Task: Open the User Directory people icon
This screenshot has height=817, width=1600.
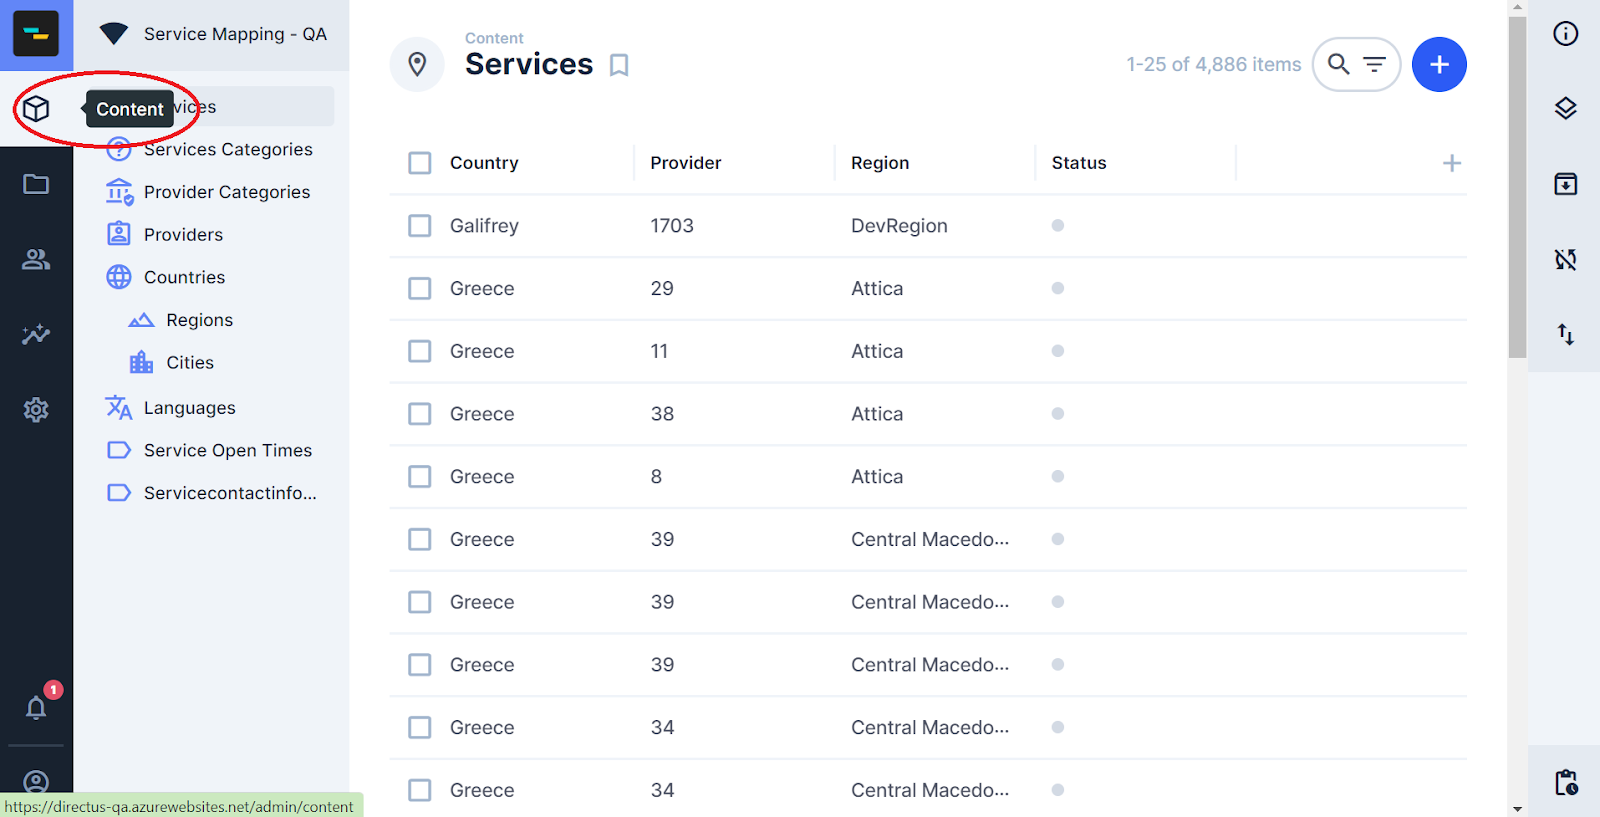Action: 36,259
